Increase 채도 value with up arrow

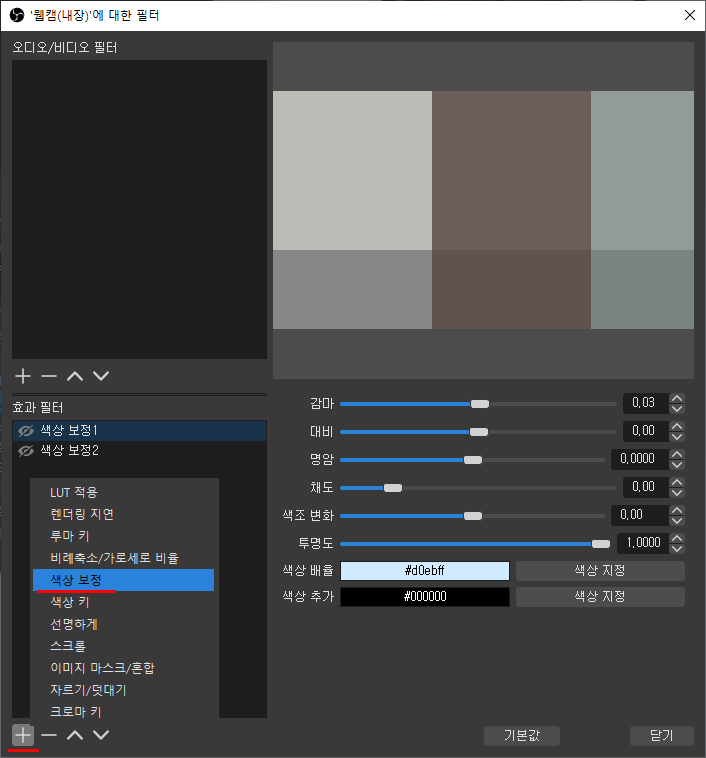click(x=677, y=482)
